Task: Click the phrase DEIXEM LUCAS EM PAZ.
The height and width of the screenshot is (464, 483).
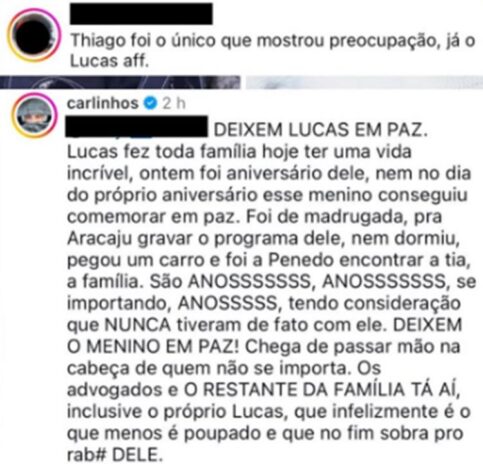Action: click(x=320, y=130)
